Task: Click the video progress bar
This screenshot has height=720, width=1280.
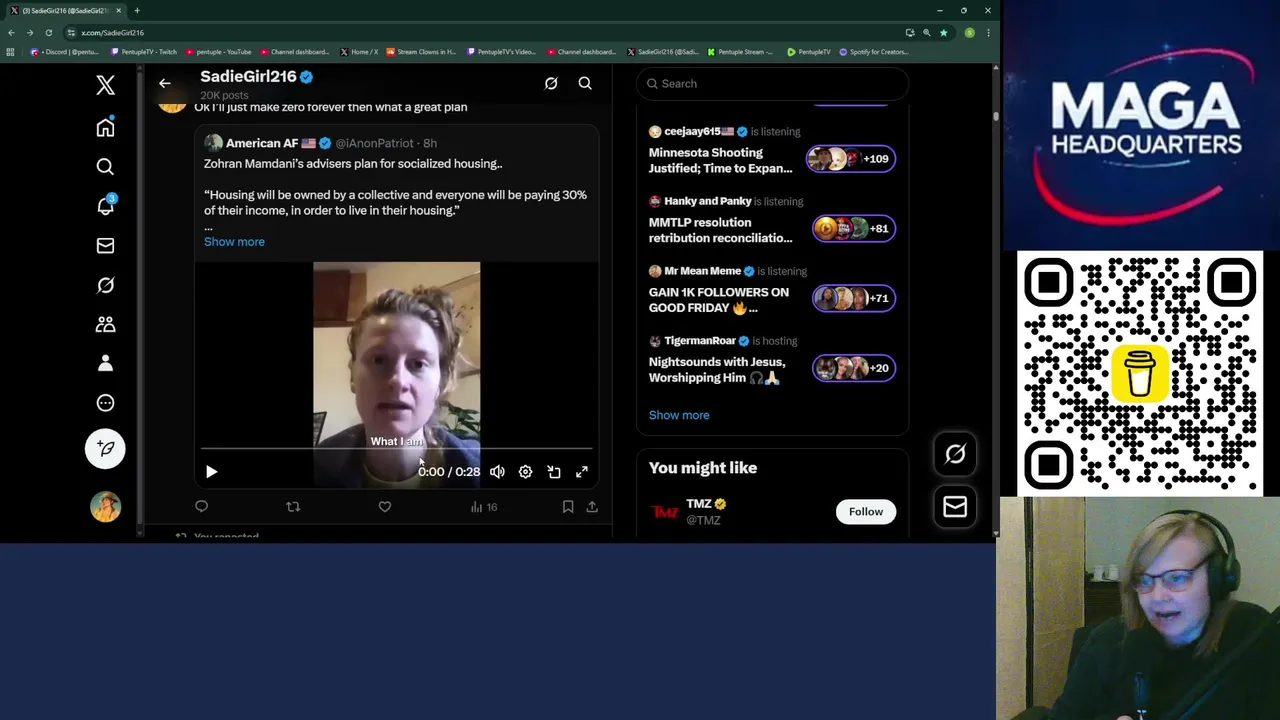Action: [x=397, y=449]
